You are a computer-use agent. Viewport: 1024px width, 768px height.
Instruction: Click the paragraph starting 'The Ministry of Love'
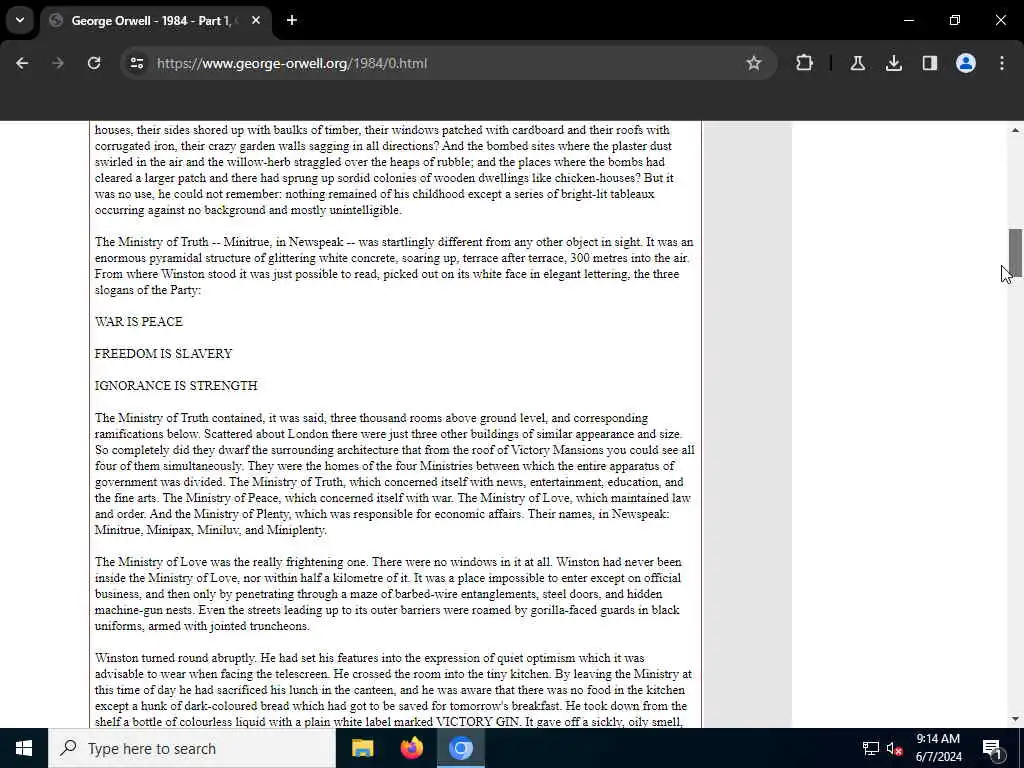point(388,594)
